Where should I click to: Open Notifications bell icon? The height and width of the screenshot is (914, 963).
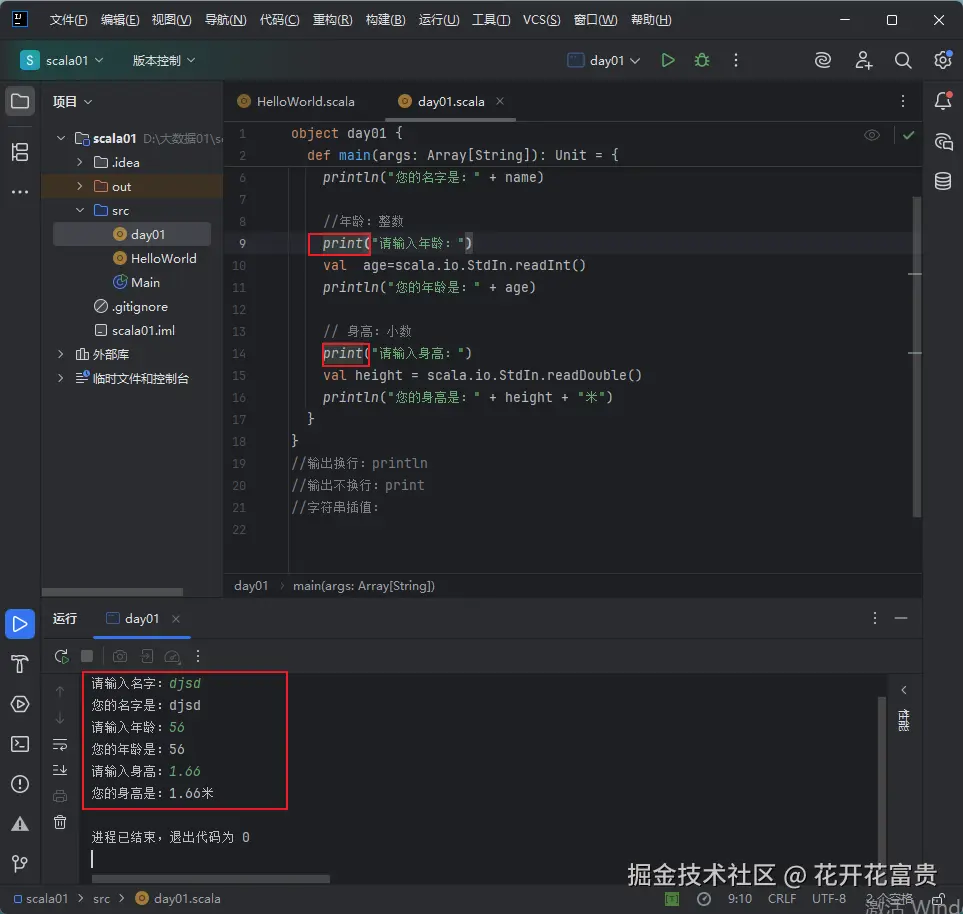point(943,101)
